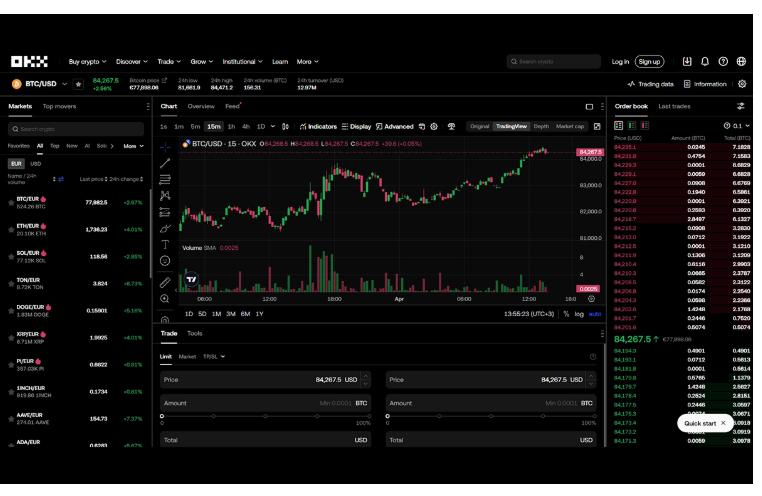Toggle auto scale on the chart

click(x=595, y=314)
